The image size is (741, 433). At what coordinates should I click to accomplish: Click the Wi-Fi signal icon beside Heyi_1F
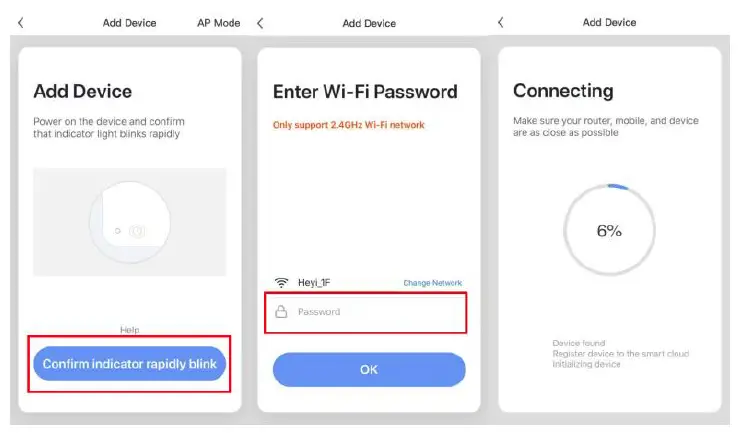[281, 283]
